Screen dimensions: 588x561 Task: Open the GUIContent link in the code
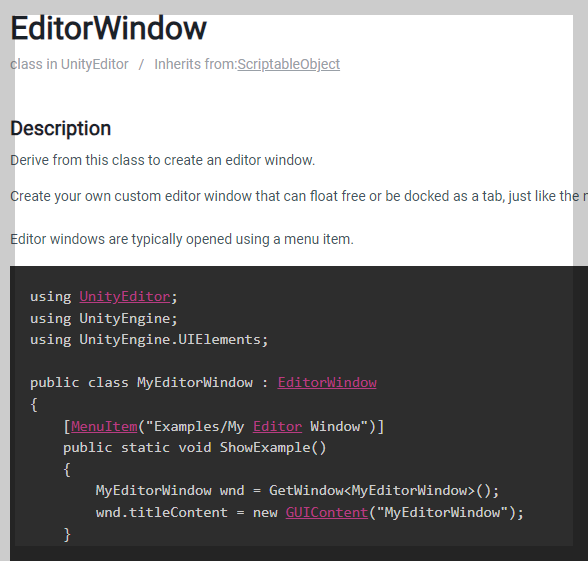click(x=327, y=512)
